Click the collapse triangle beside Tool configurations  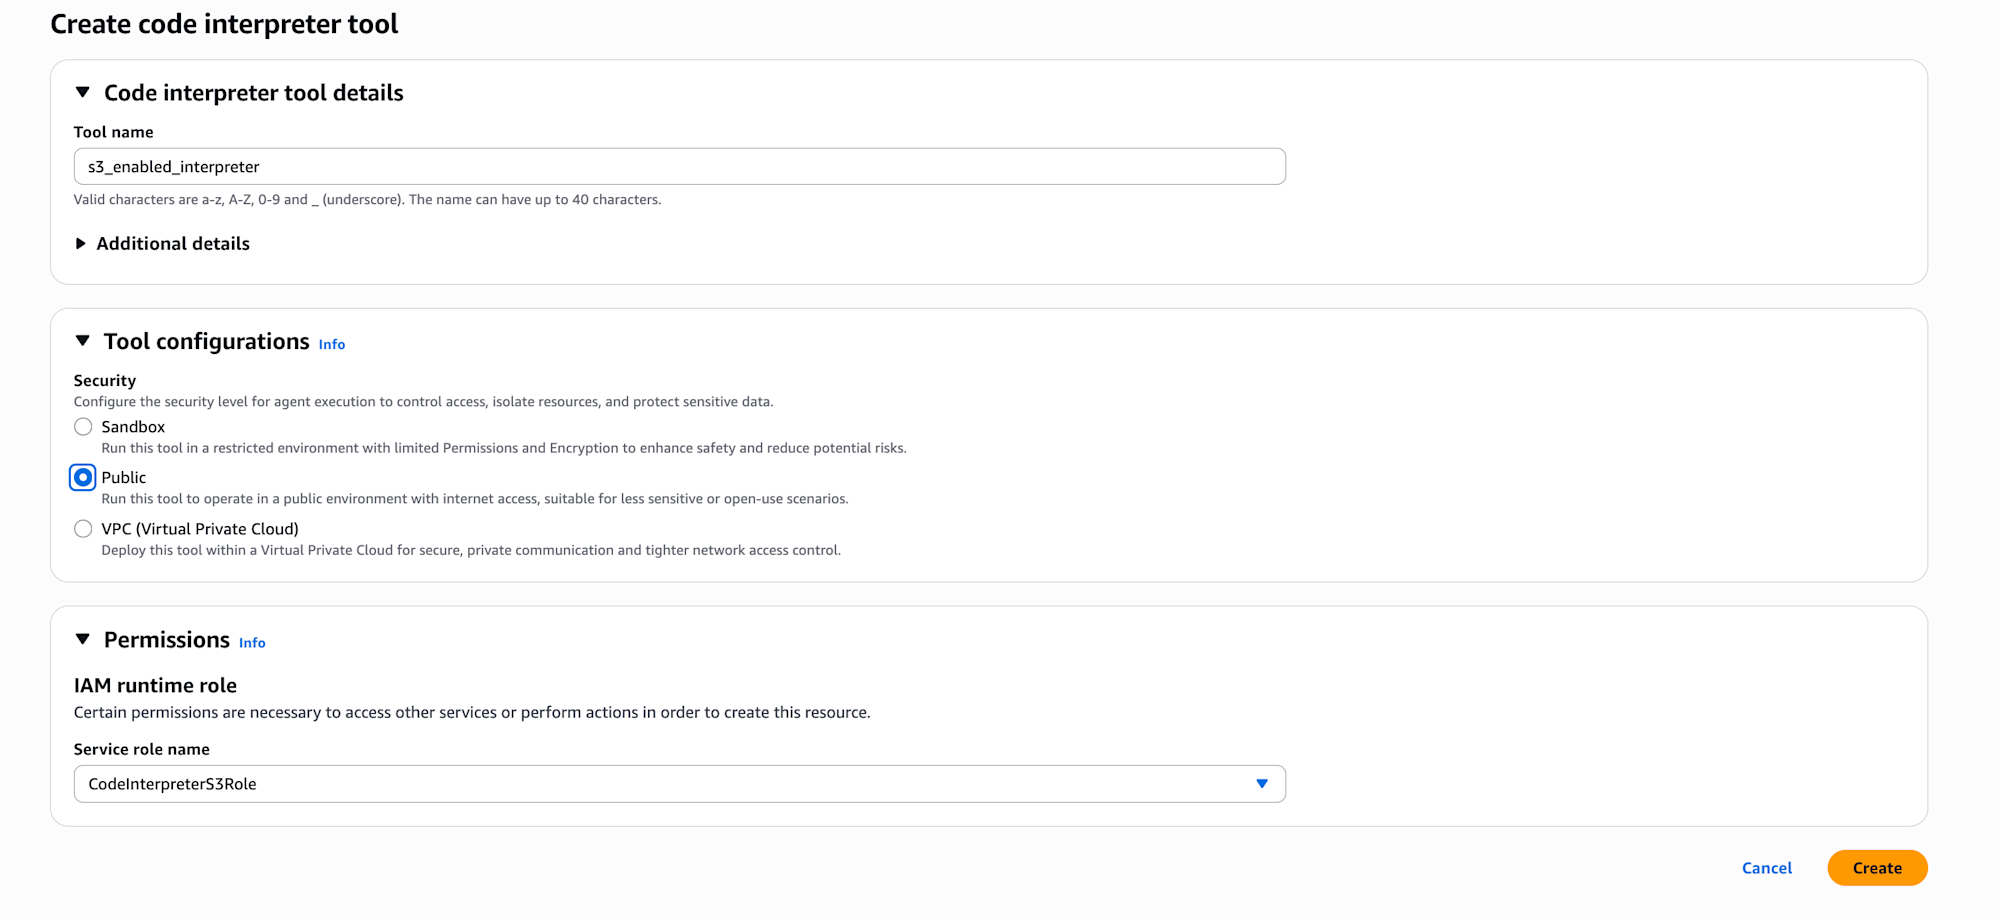point(83,341)
